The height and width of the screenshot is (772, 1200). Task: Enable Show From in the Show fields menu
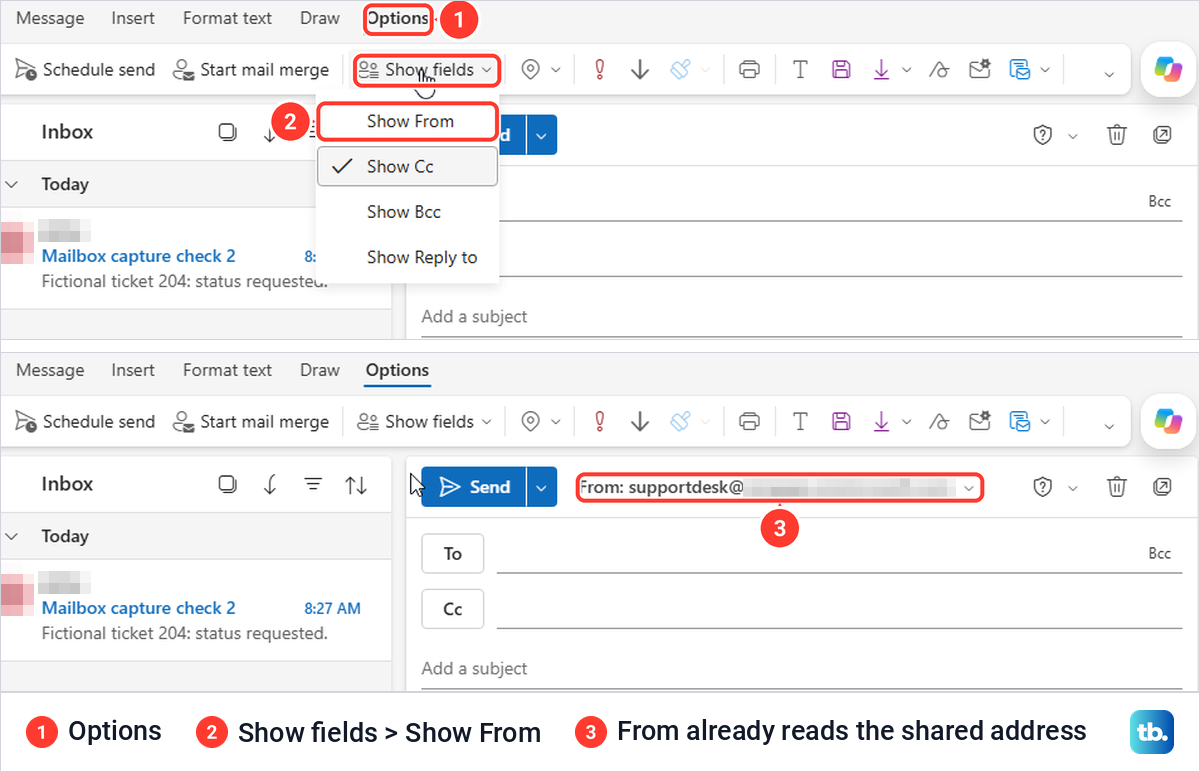[407, 121]
